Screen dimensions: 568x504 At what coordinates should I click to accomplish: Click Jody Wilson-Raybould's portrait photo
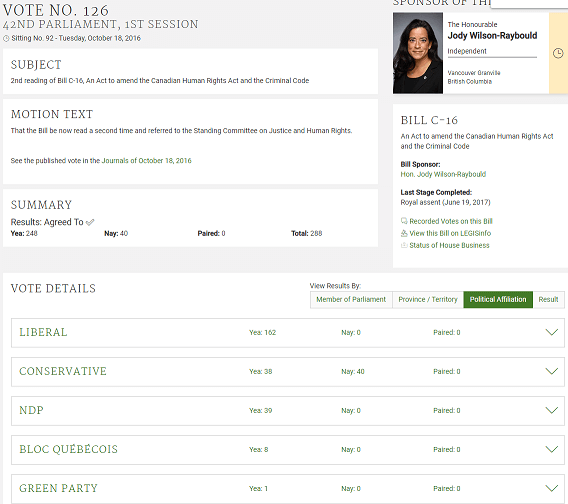(x=418, y=53)
